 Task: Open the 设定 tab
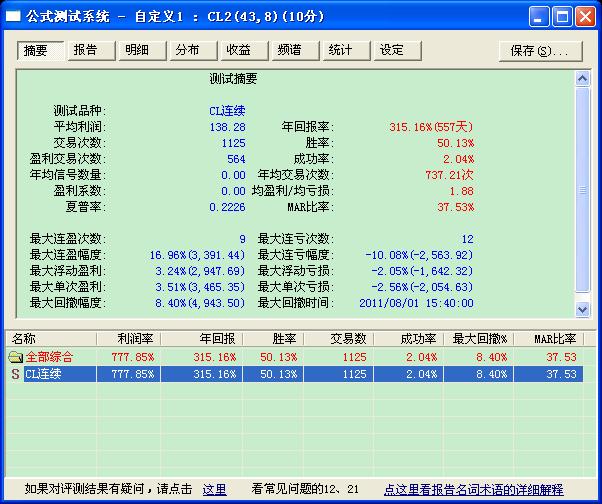point(392,50)
